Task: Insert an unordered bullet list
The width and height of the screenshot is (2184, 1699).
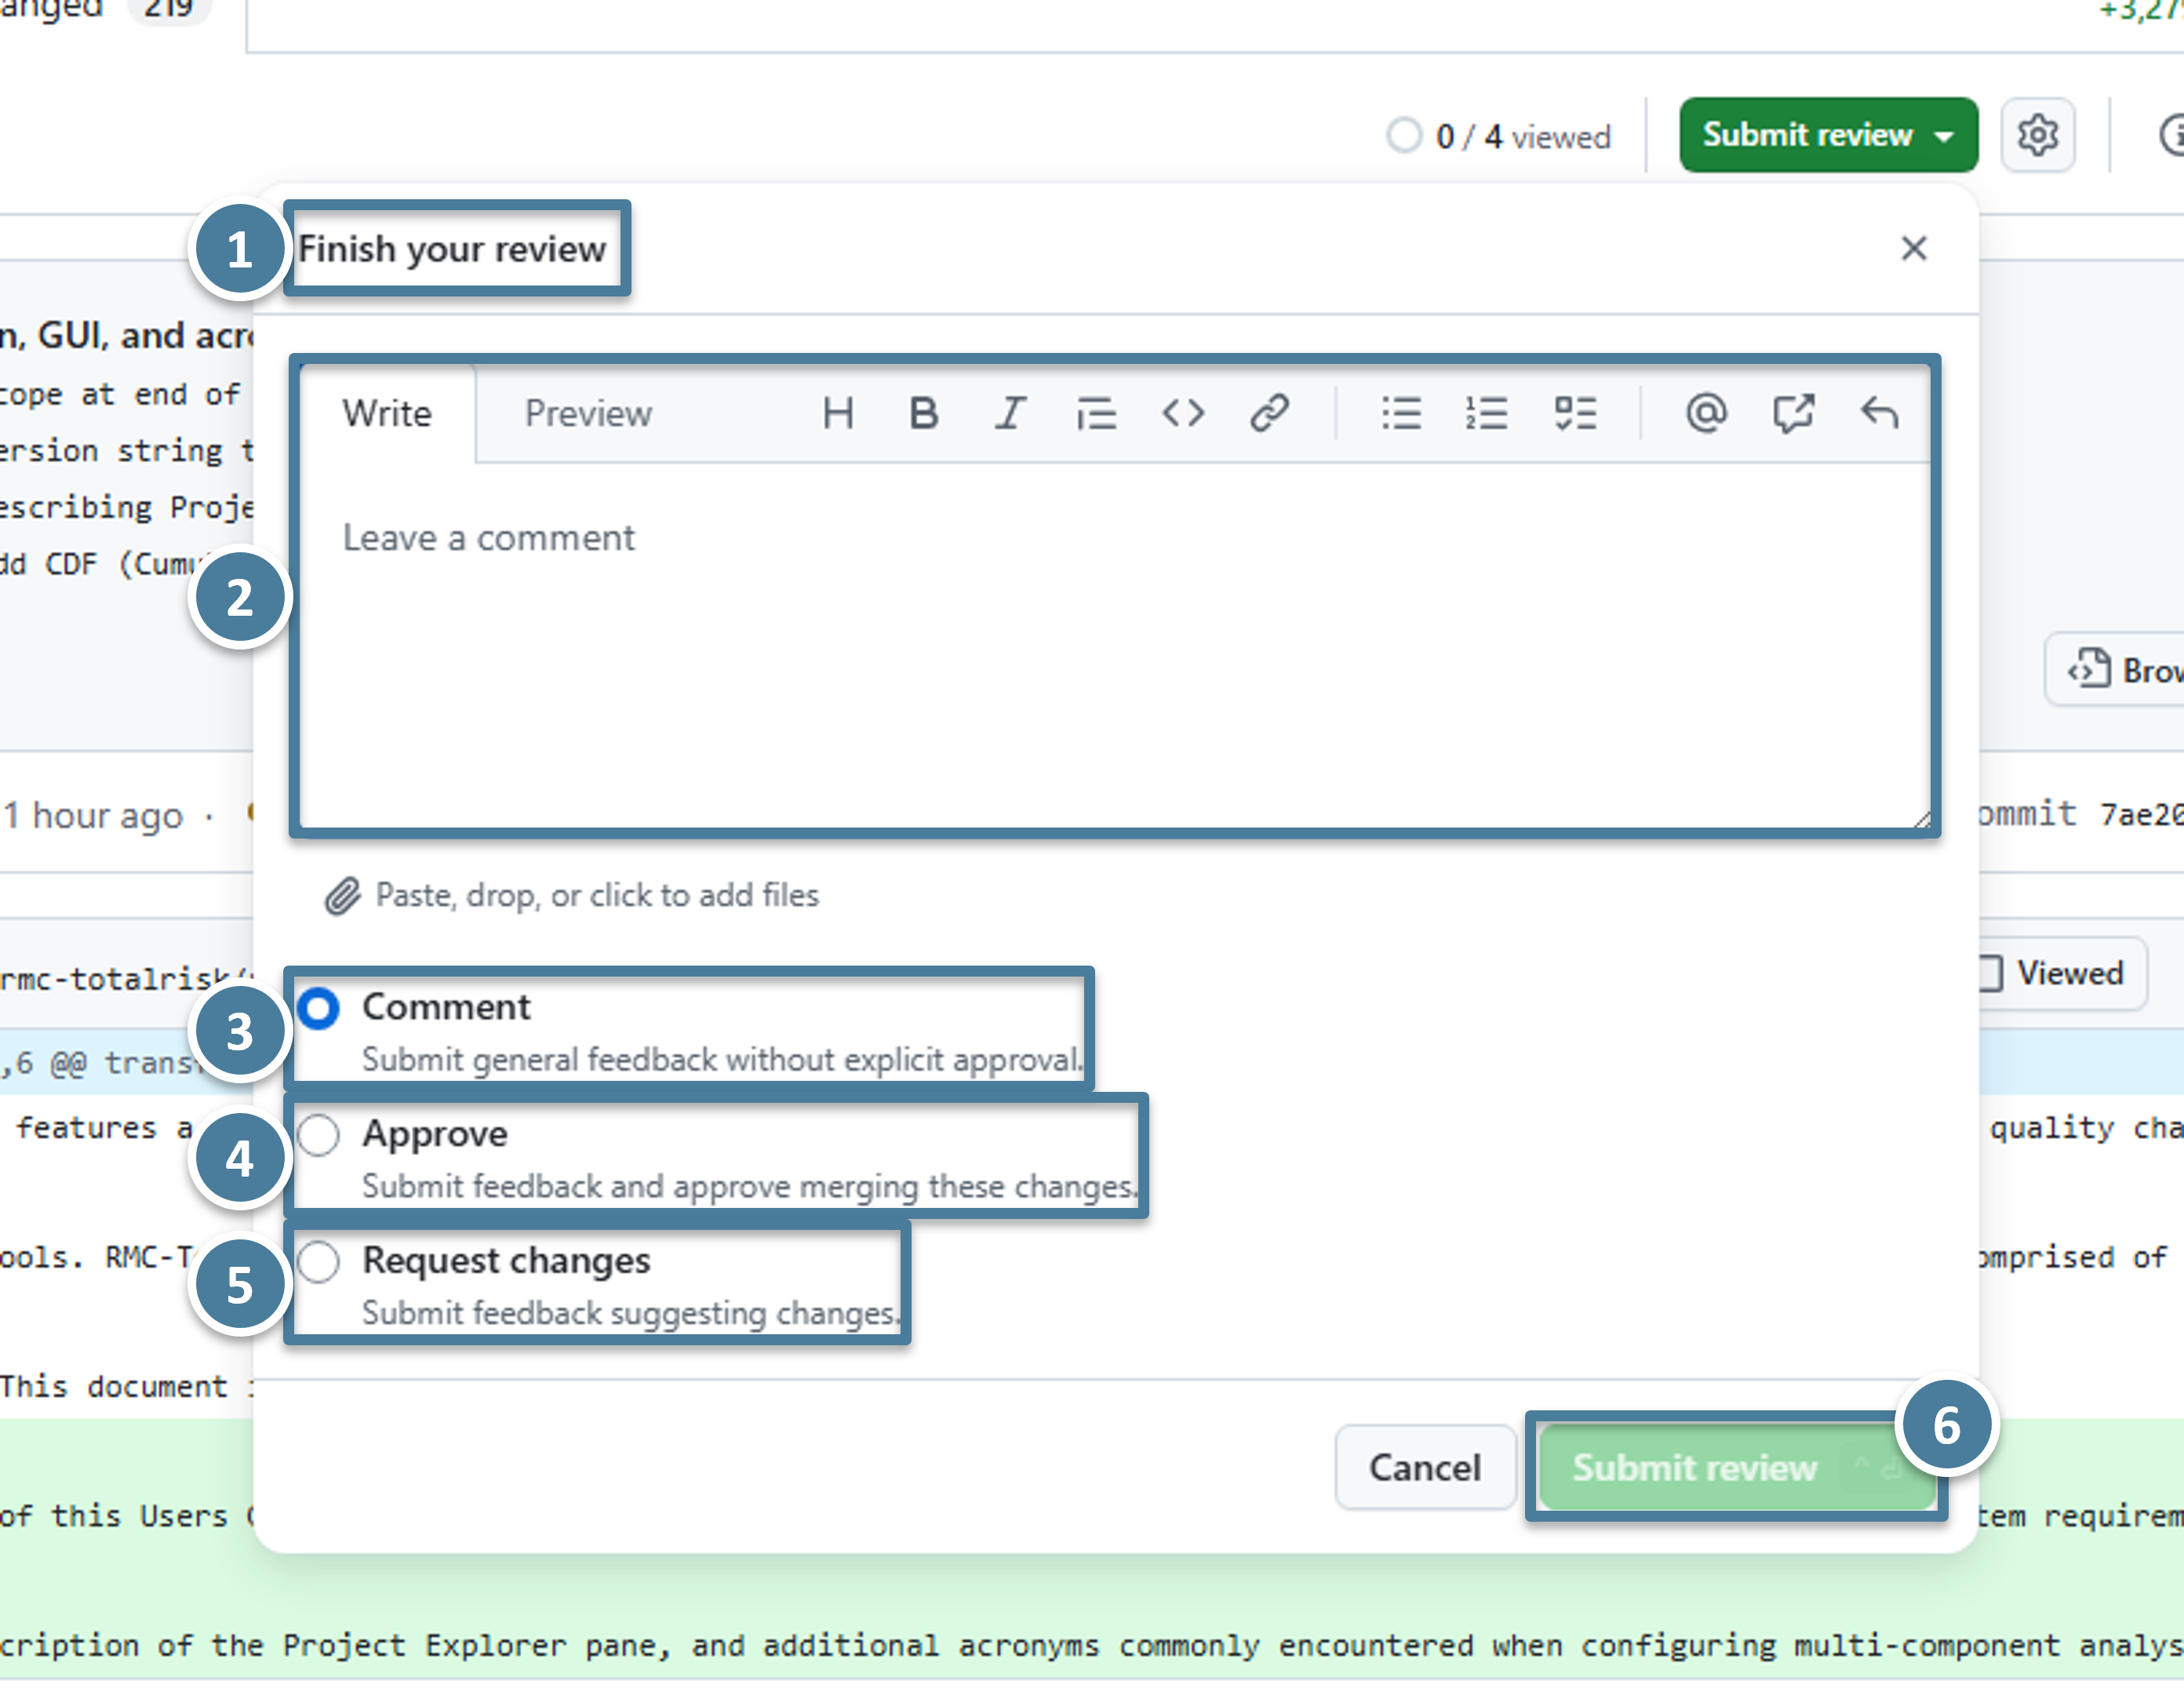Action: point(1401,413)
